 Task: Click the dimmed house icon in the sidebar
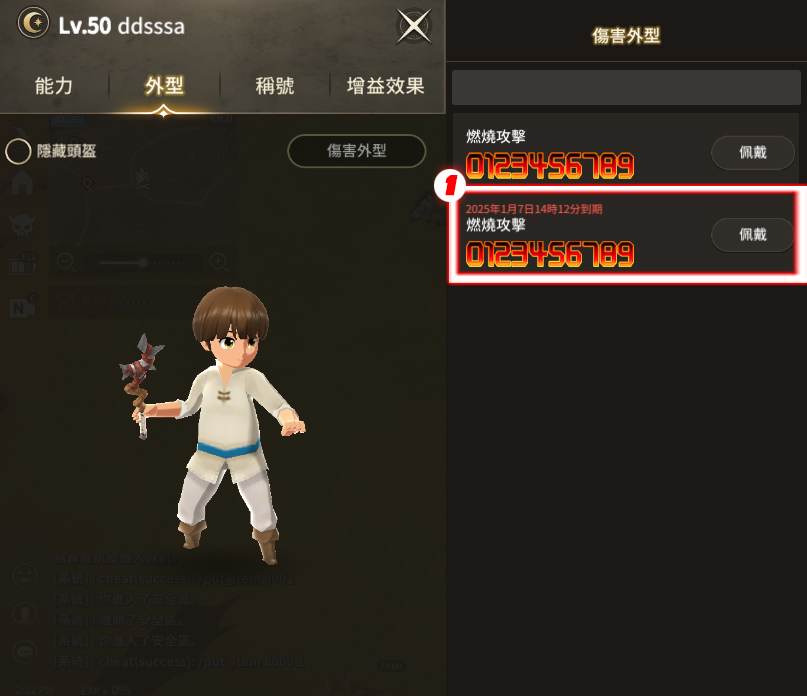(x=22, y=183)
